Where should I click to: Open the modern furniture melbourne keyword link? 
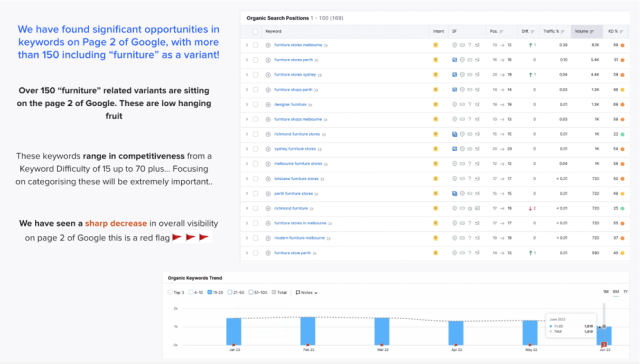299,238
